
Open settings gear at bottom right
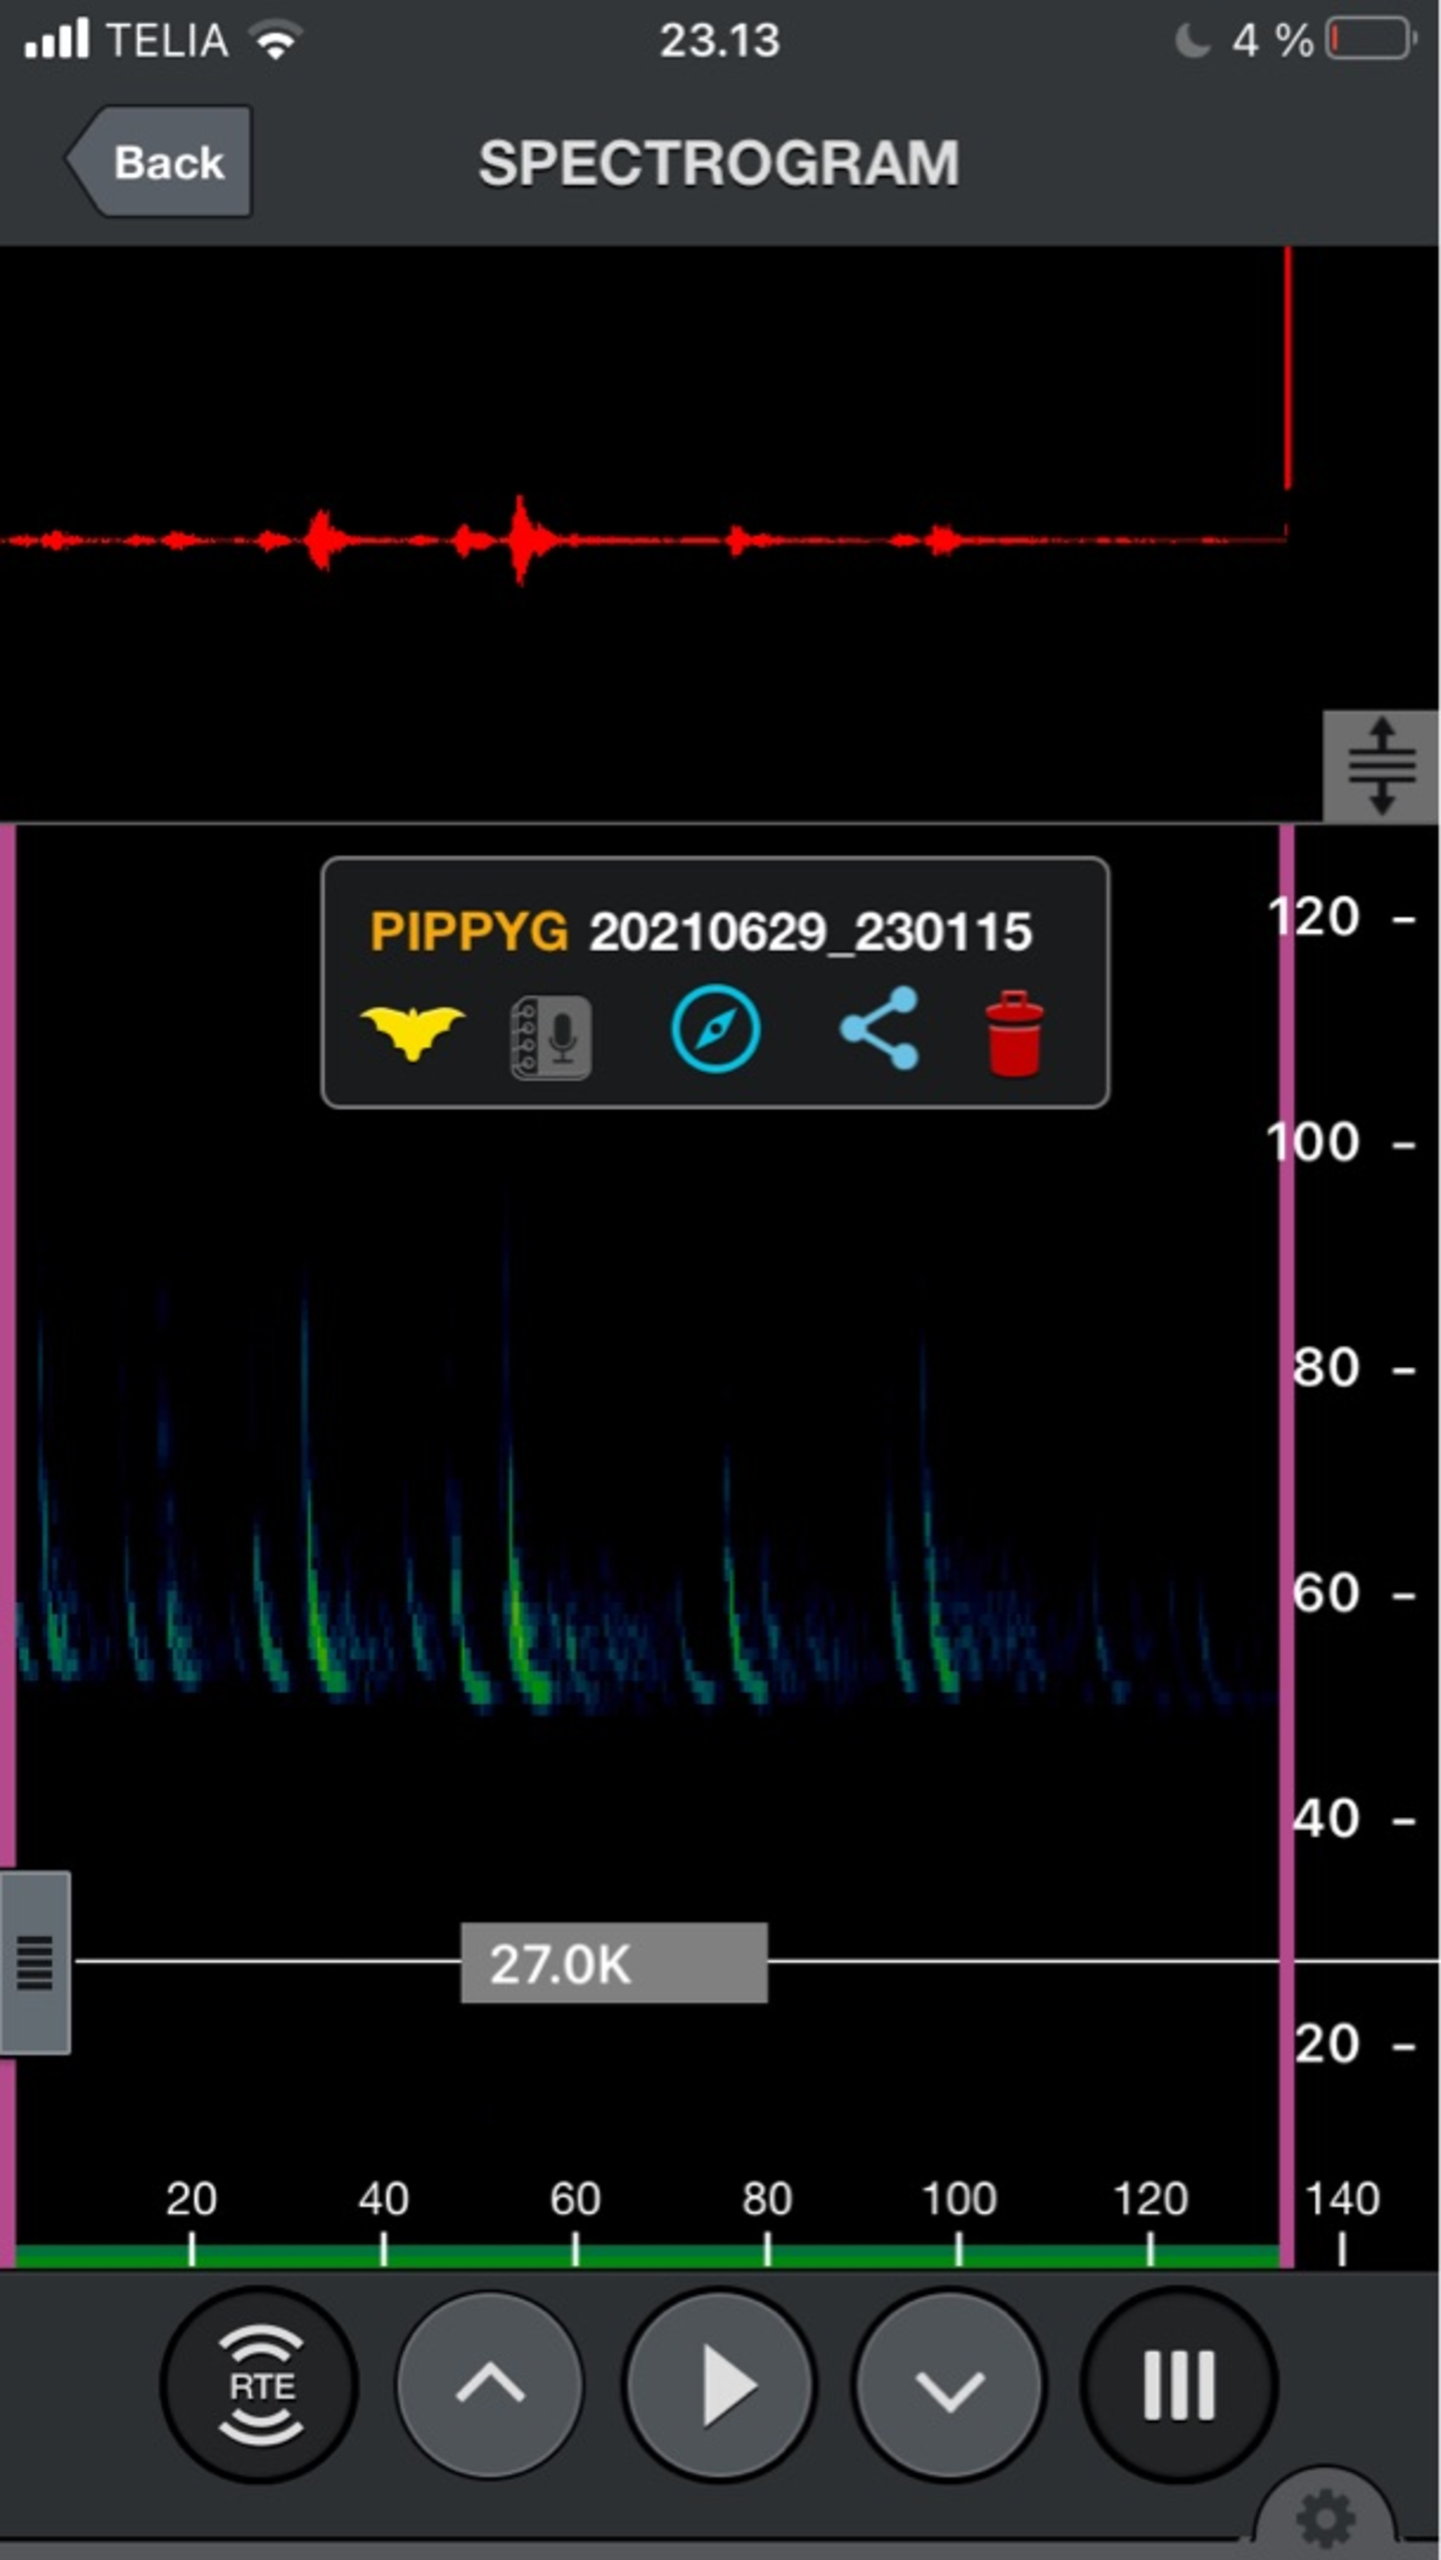pos(1324,2518)
